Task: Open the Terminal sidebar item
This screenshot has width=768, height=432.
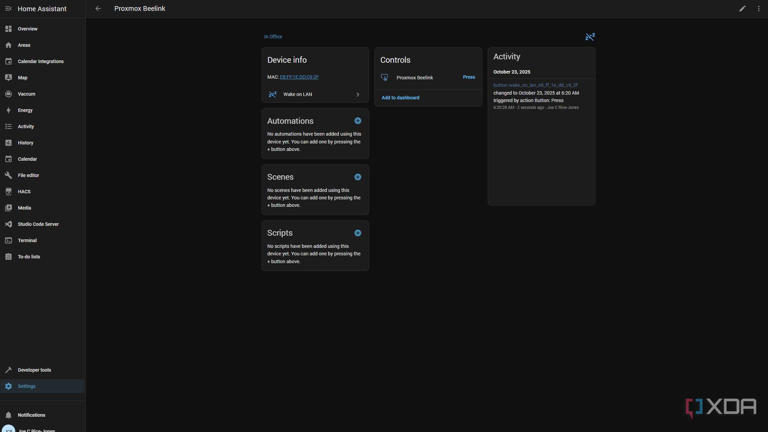Action: pyautogui.click(x=27, y=240)
